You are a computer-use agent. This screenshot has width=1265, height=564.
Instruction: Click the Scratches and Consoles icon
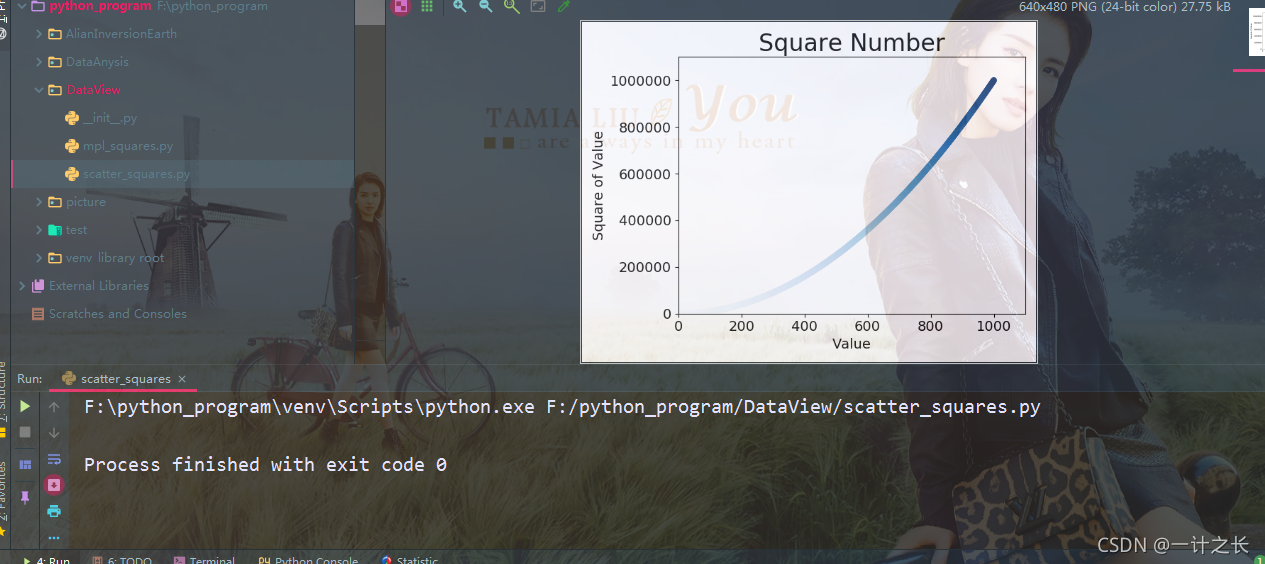pyautogui.click(x=39, y=314)
